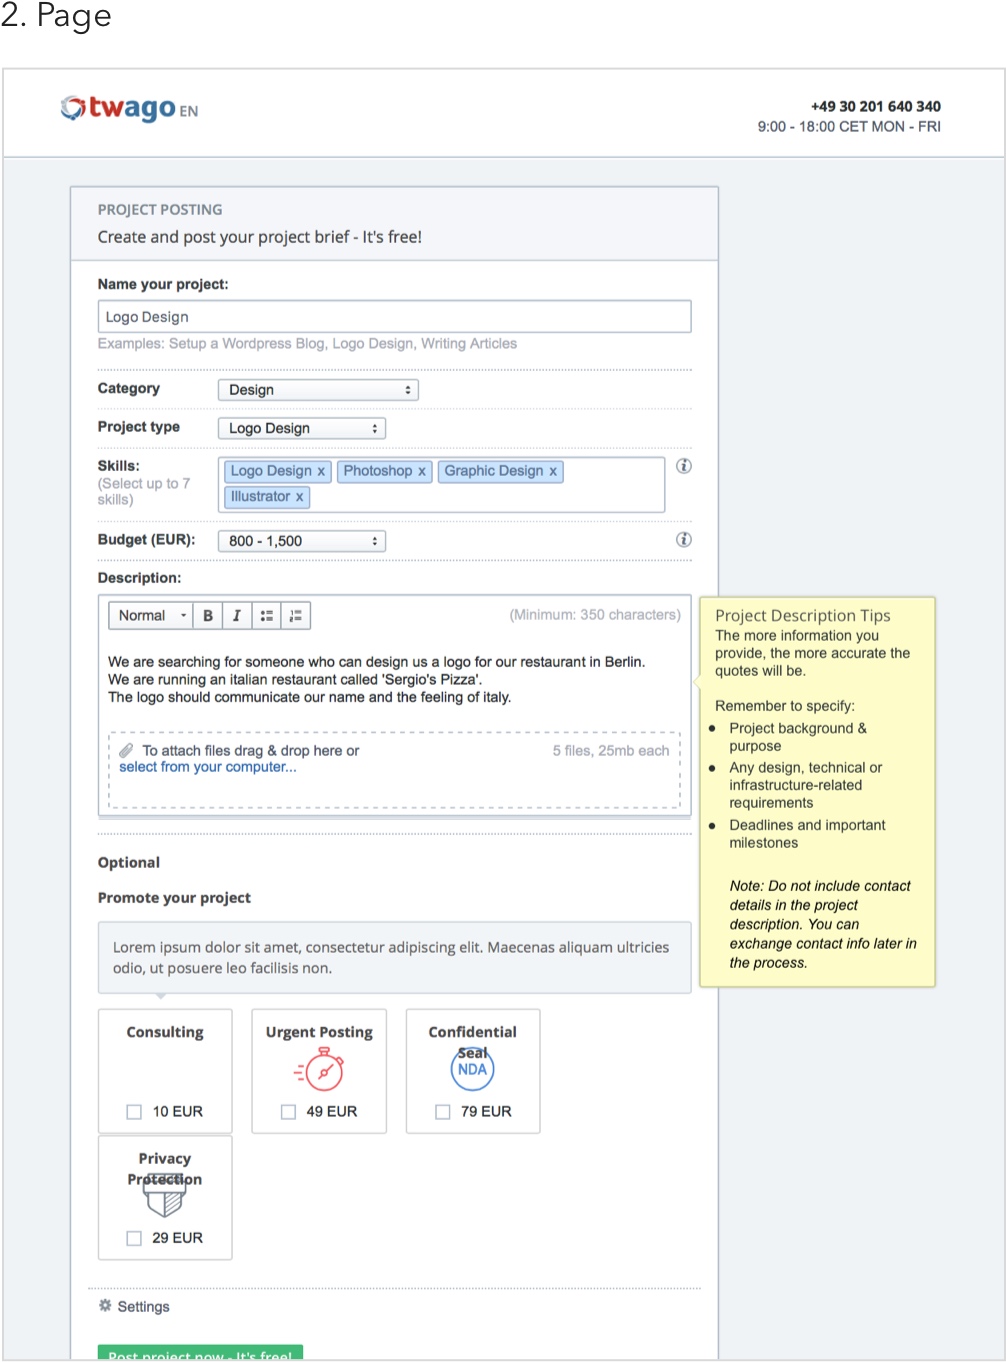1006x1362 pixels.
Task: Click the 'PROJECT POSTING' heading
Action: [x=160, y=210]
